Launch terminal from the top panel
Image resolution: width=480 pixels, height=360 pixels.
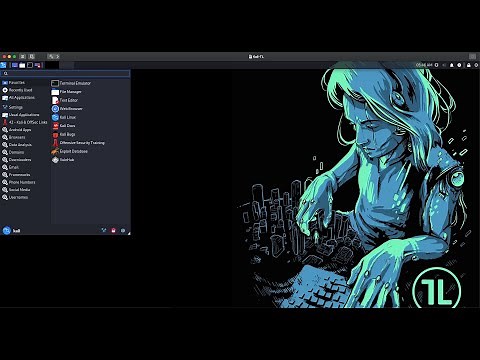30,65
